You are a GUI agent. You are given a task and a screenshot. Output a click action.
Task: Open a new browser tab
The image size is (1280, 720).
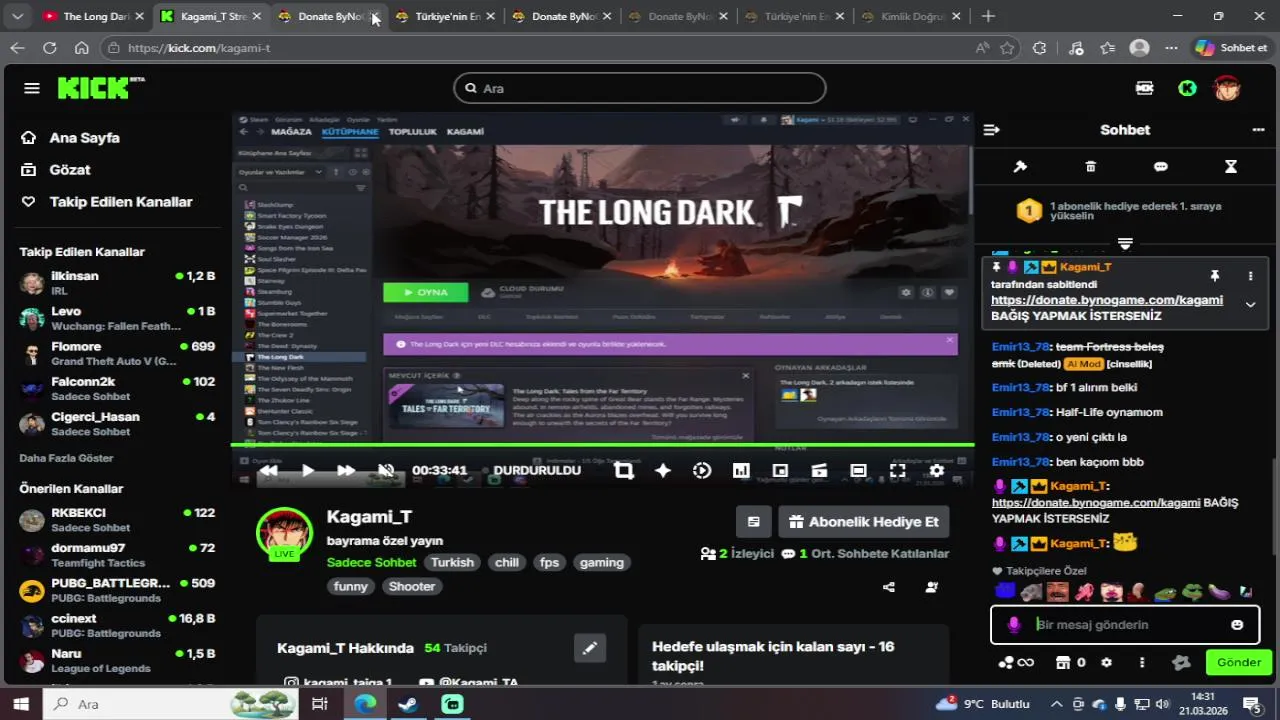[x=988, y=16]
